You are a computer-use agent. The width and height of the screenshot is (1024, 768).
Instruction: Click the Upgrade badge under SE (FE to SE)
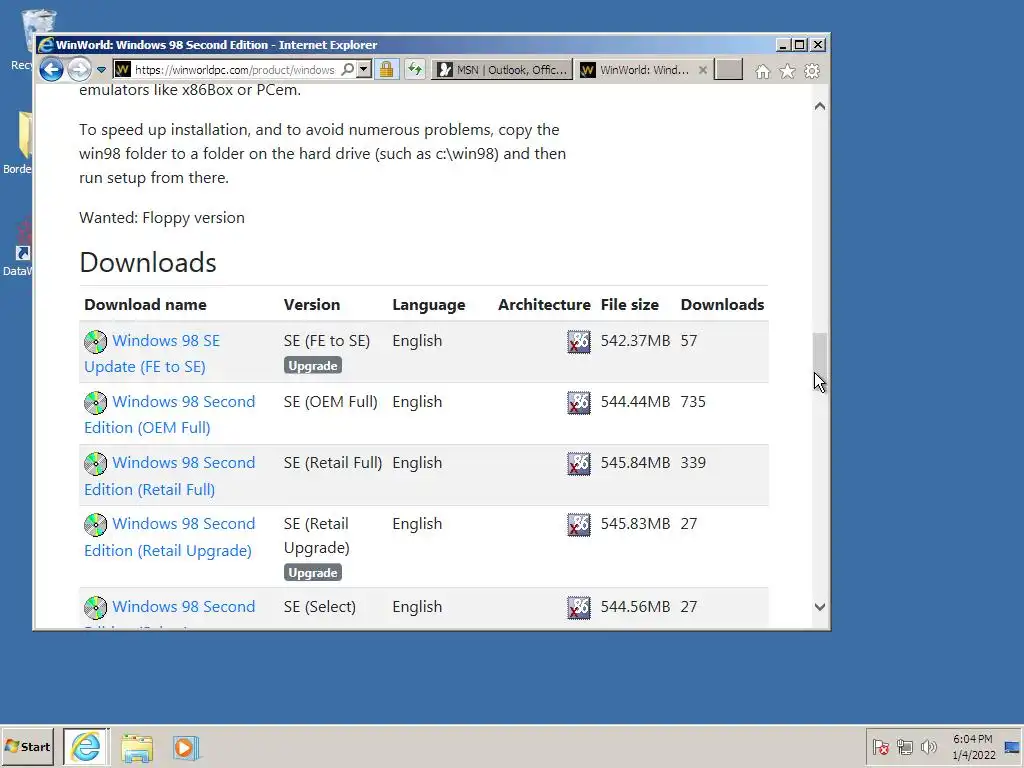pos(313,366)
